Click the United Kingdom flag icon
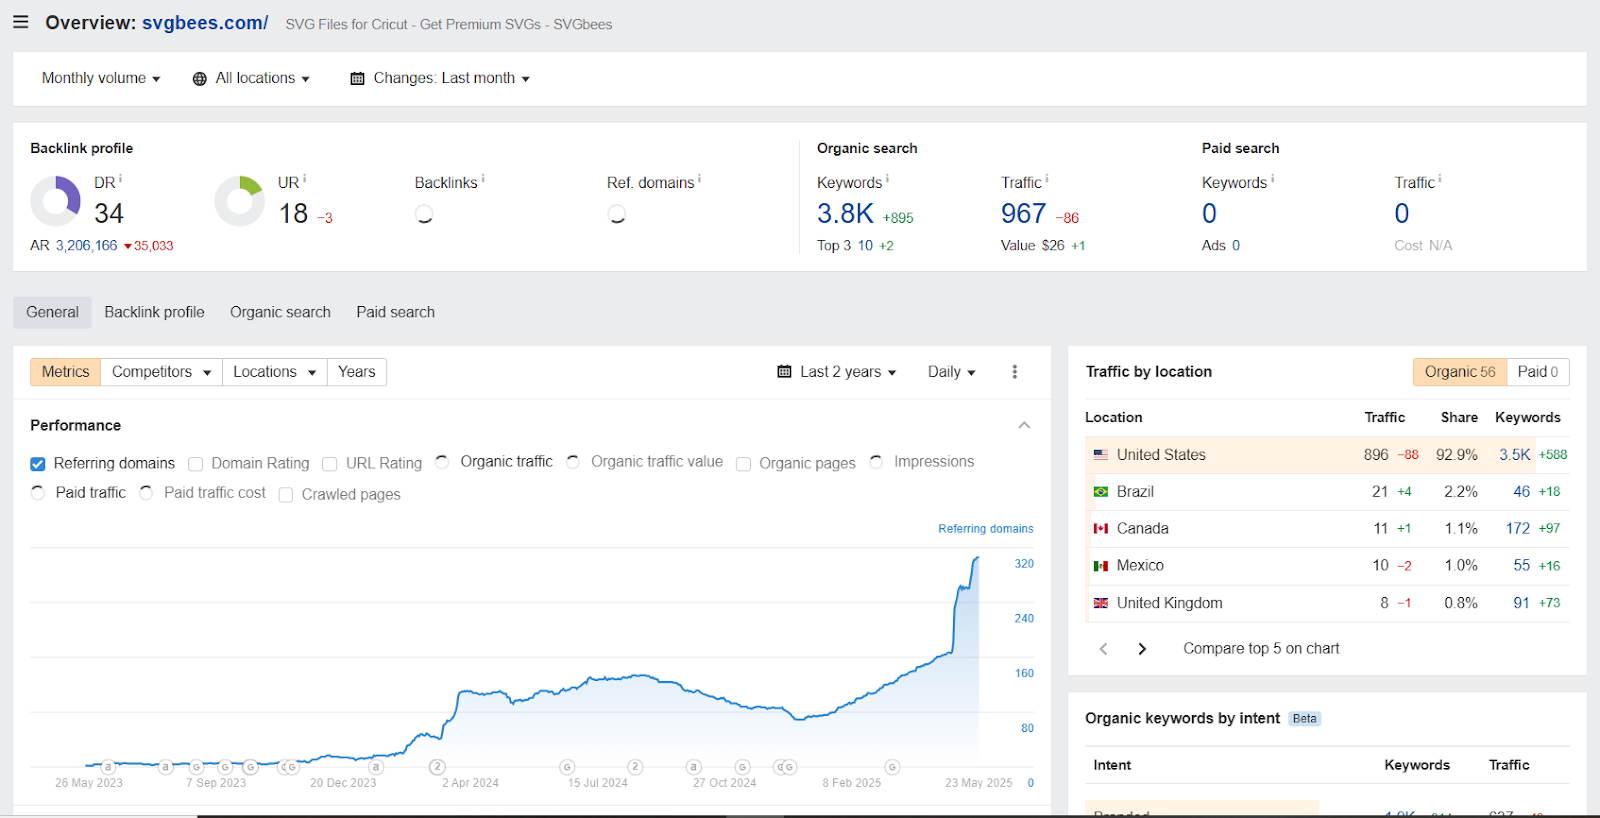 tap(1101, 603)
